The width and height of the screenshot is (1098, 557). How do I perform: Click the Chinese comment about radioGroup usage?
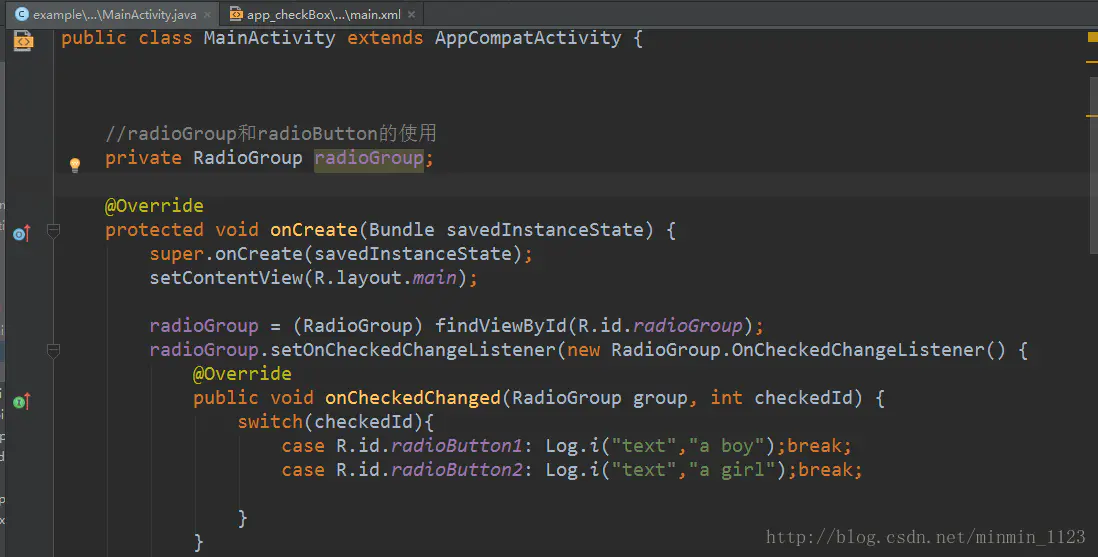271,133
